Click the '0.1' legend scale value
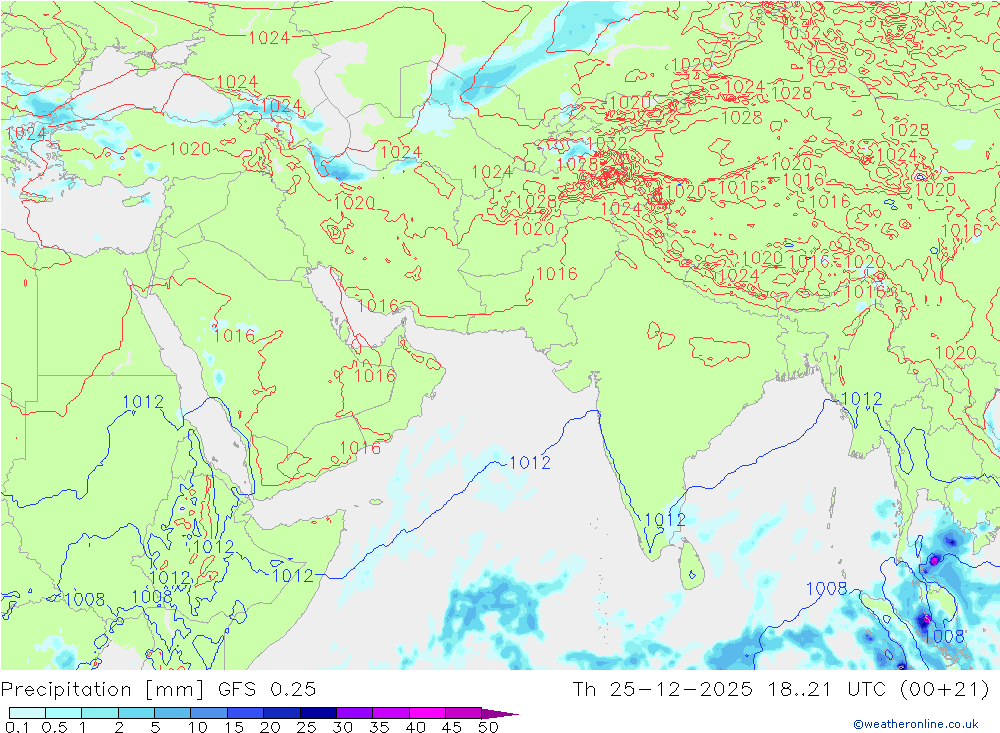 point(17,727)
